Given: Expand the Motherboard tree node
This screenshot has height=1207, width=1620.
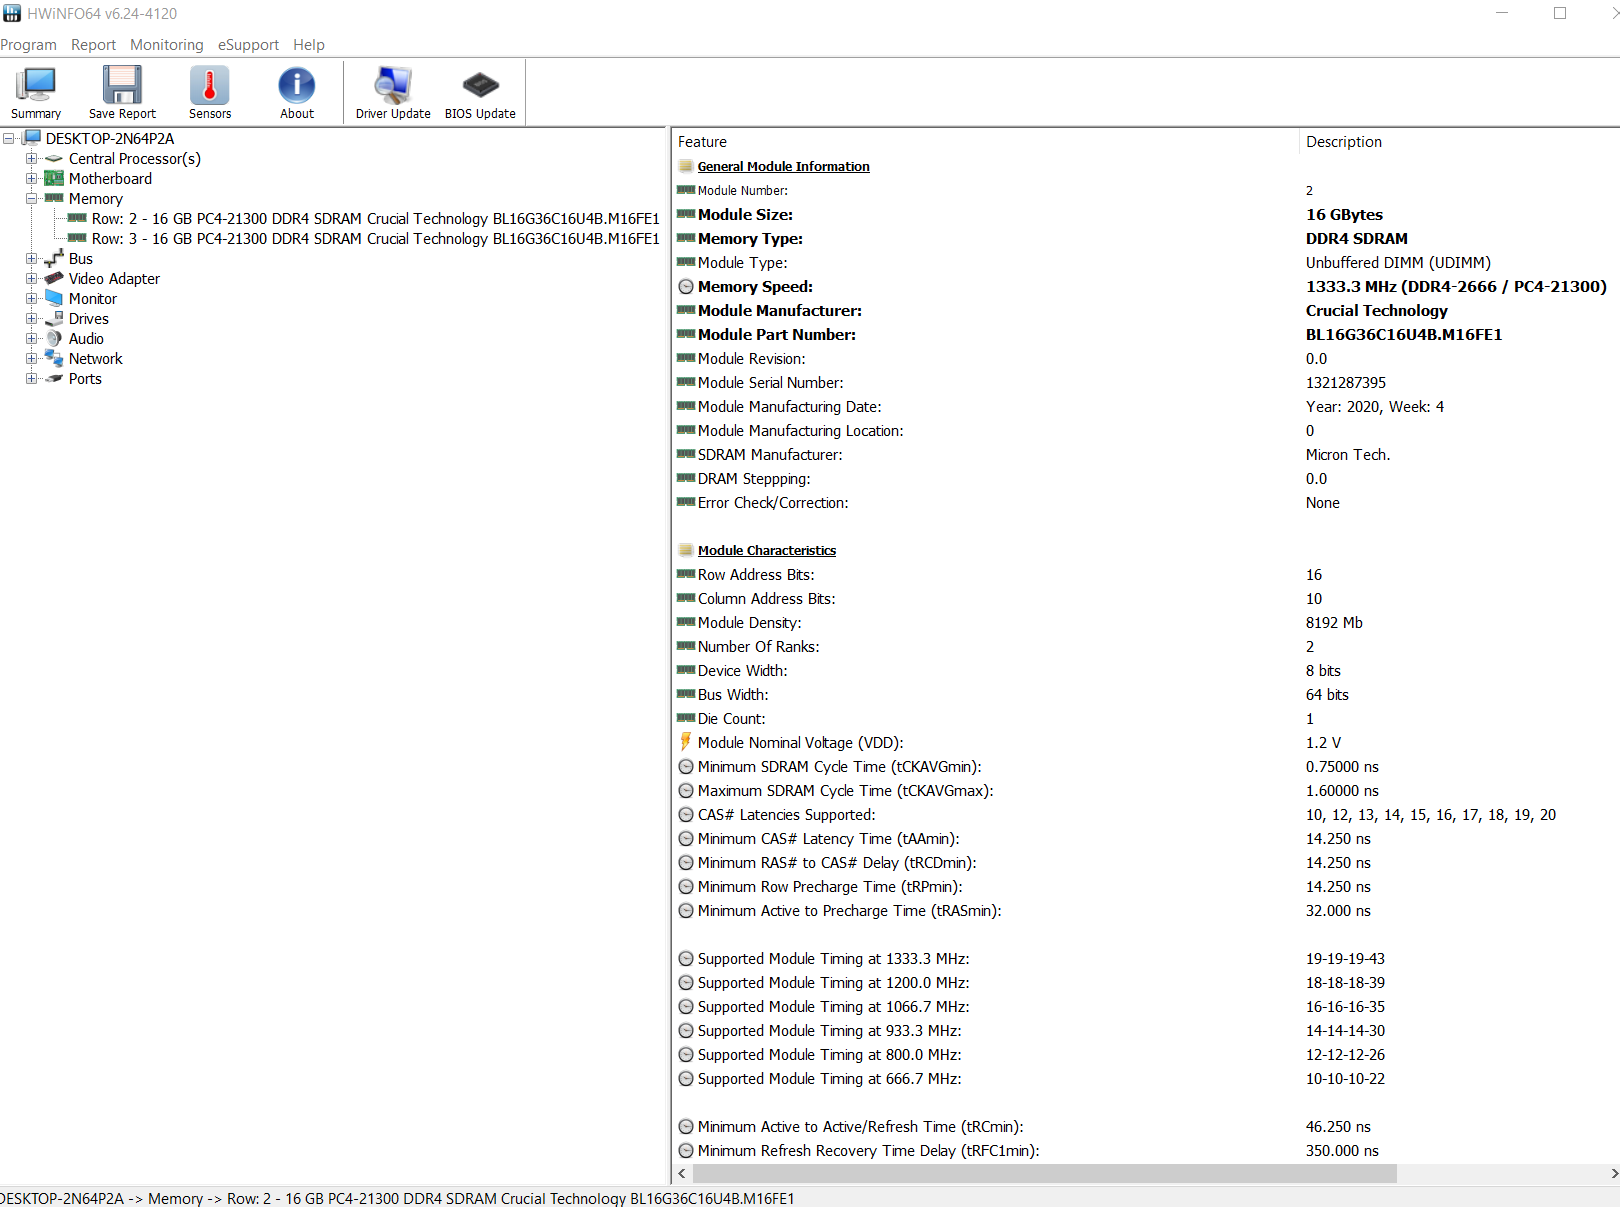Looking at the screenshot, I should [31, 179].
